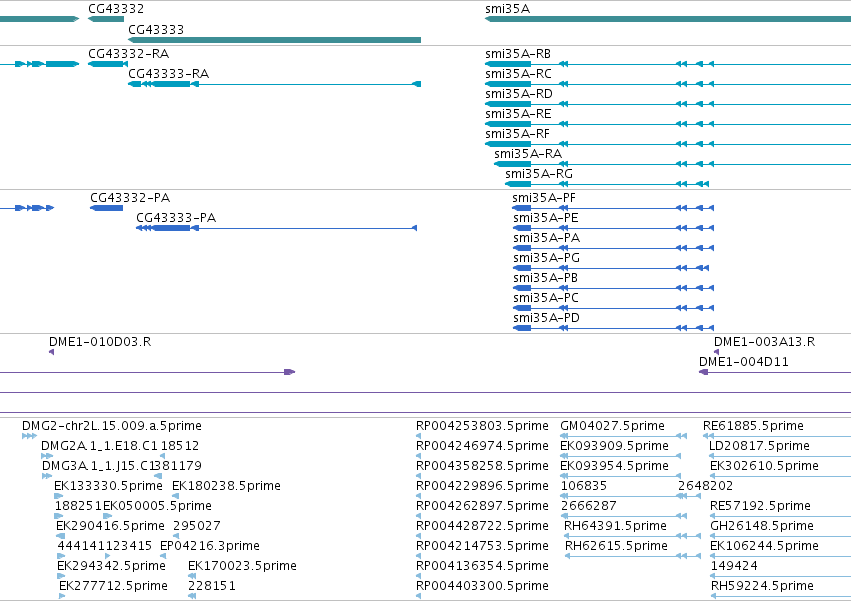
Task: Open EST RP004253803.5prime label
Action: [x=482, y=426]
